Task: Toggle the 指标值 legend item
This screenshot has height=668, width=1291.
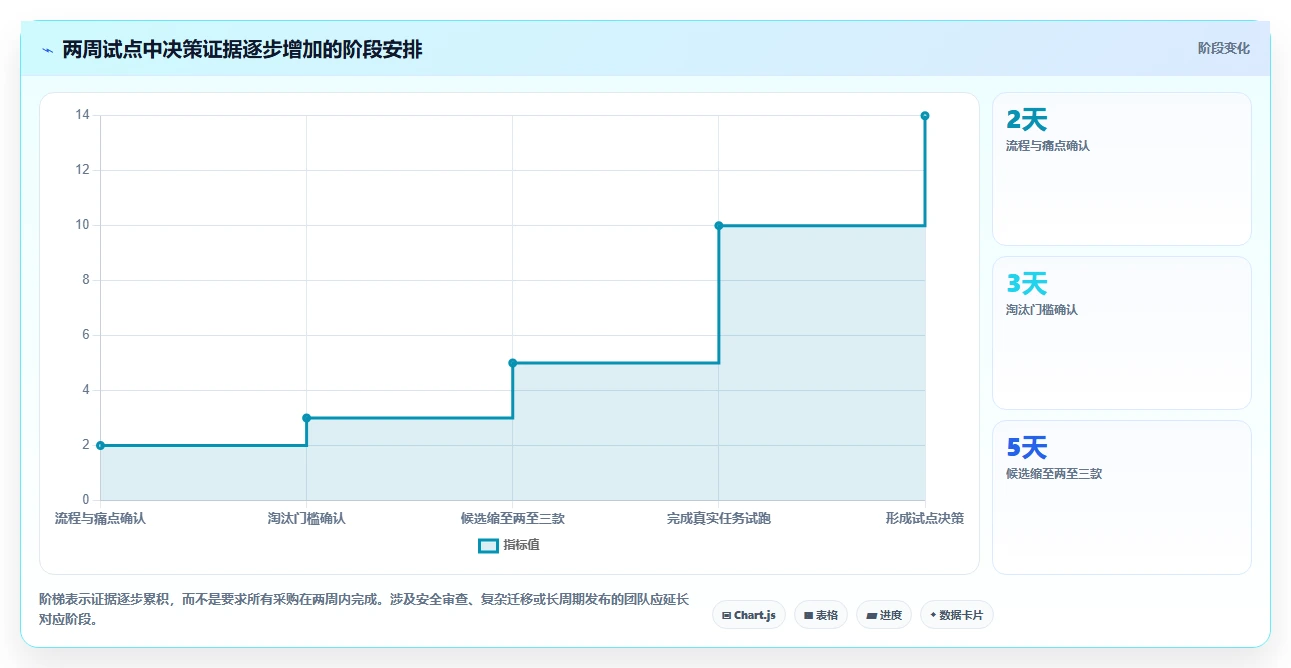Action: pyautogui.click(x=509, y=545)
